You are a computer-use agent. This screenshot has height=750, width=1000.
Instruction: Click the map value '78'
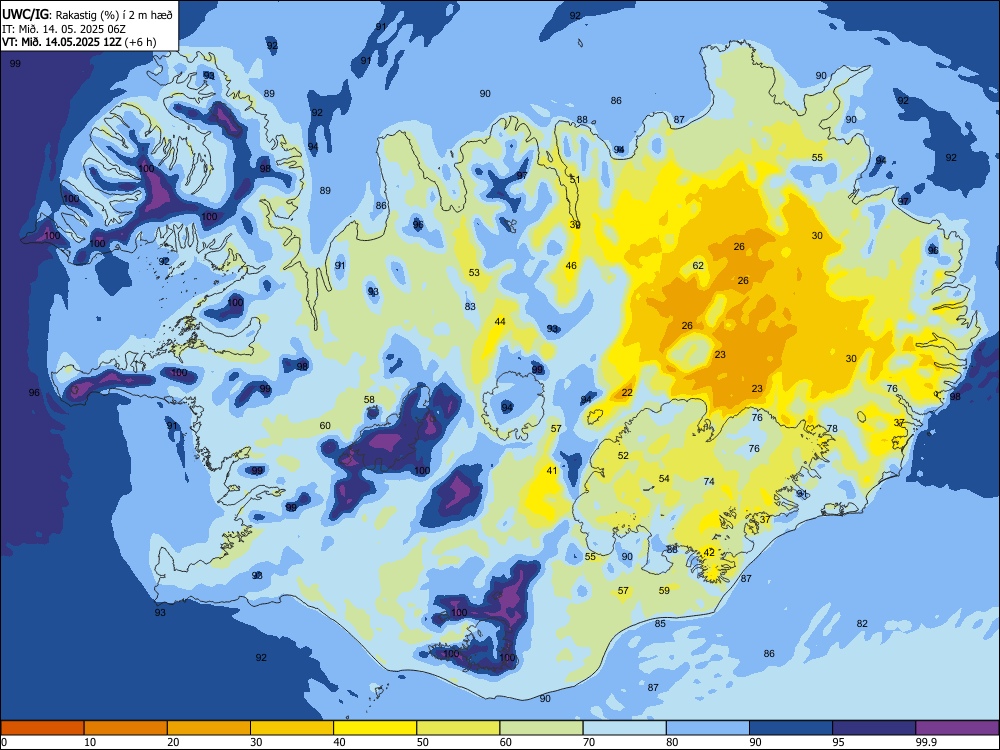[x=832, y=429]
